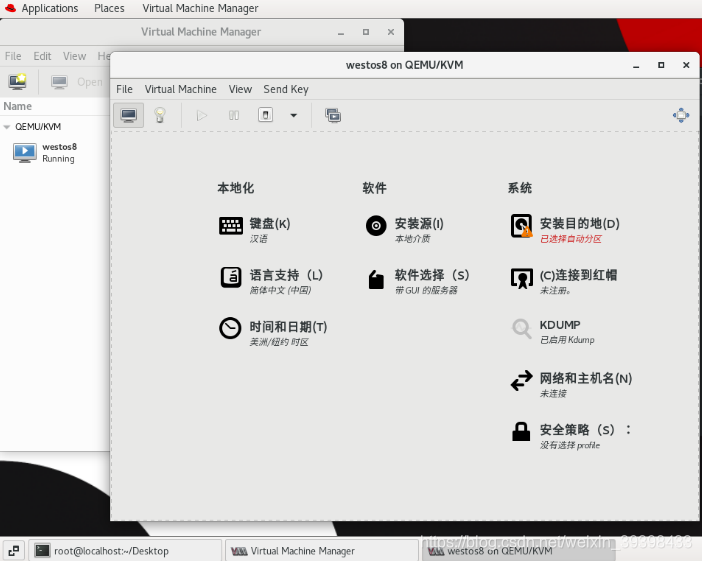Click (C)连接到红帽 label
The width and height of the screenshot is (702, 561).
click(x=578, y=275)
